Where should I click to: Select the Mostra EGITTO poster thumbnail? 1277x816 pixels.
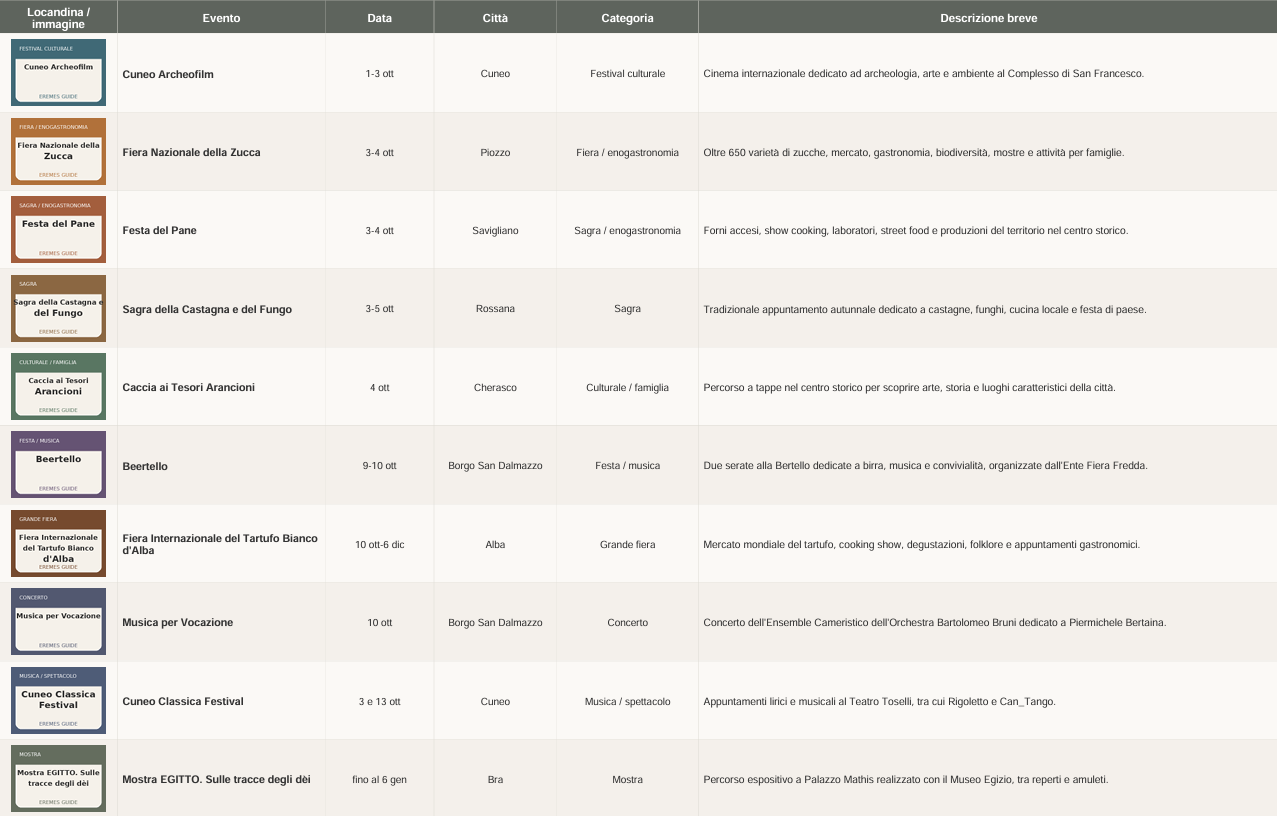click(x=58, y=779)
